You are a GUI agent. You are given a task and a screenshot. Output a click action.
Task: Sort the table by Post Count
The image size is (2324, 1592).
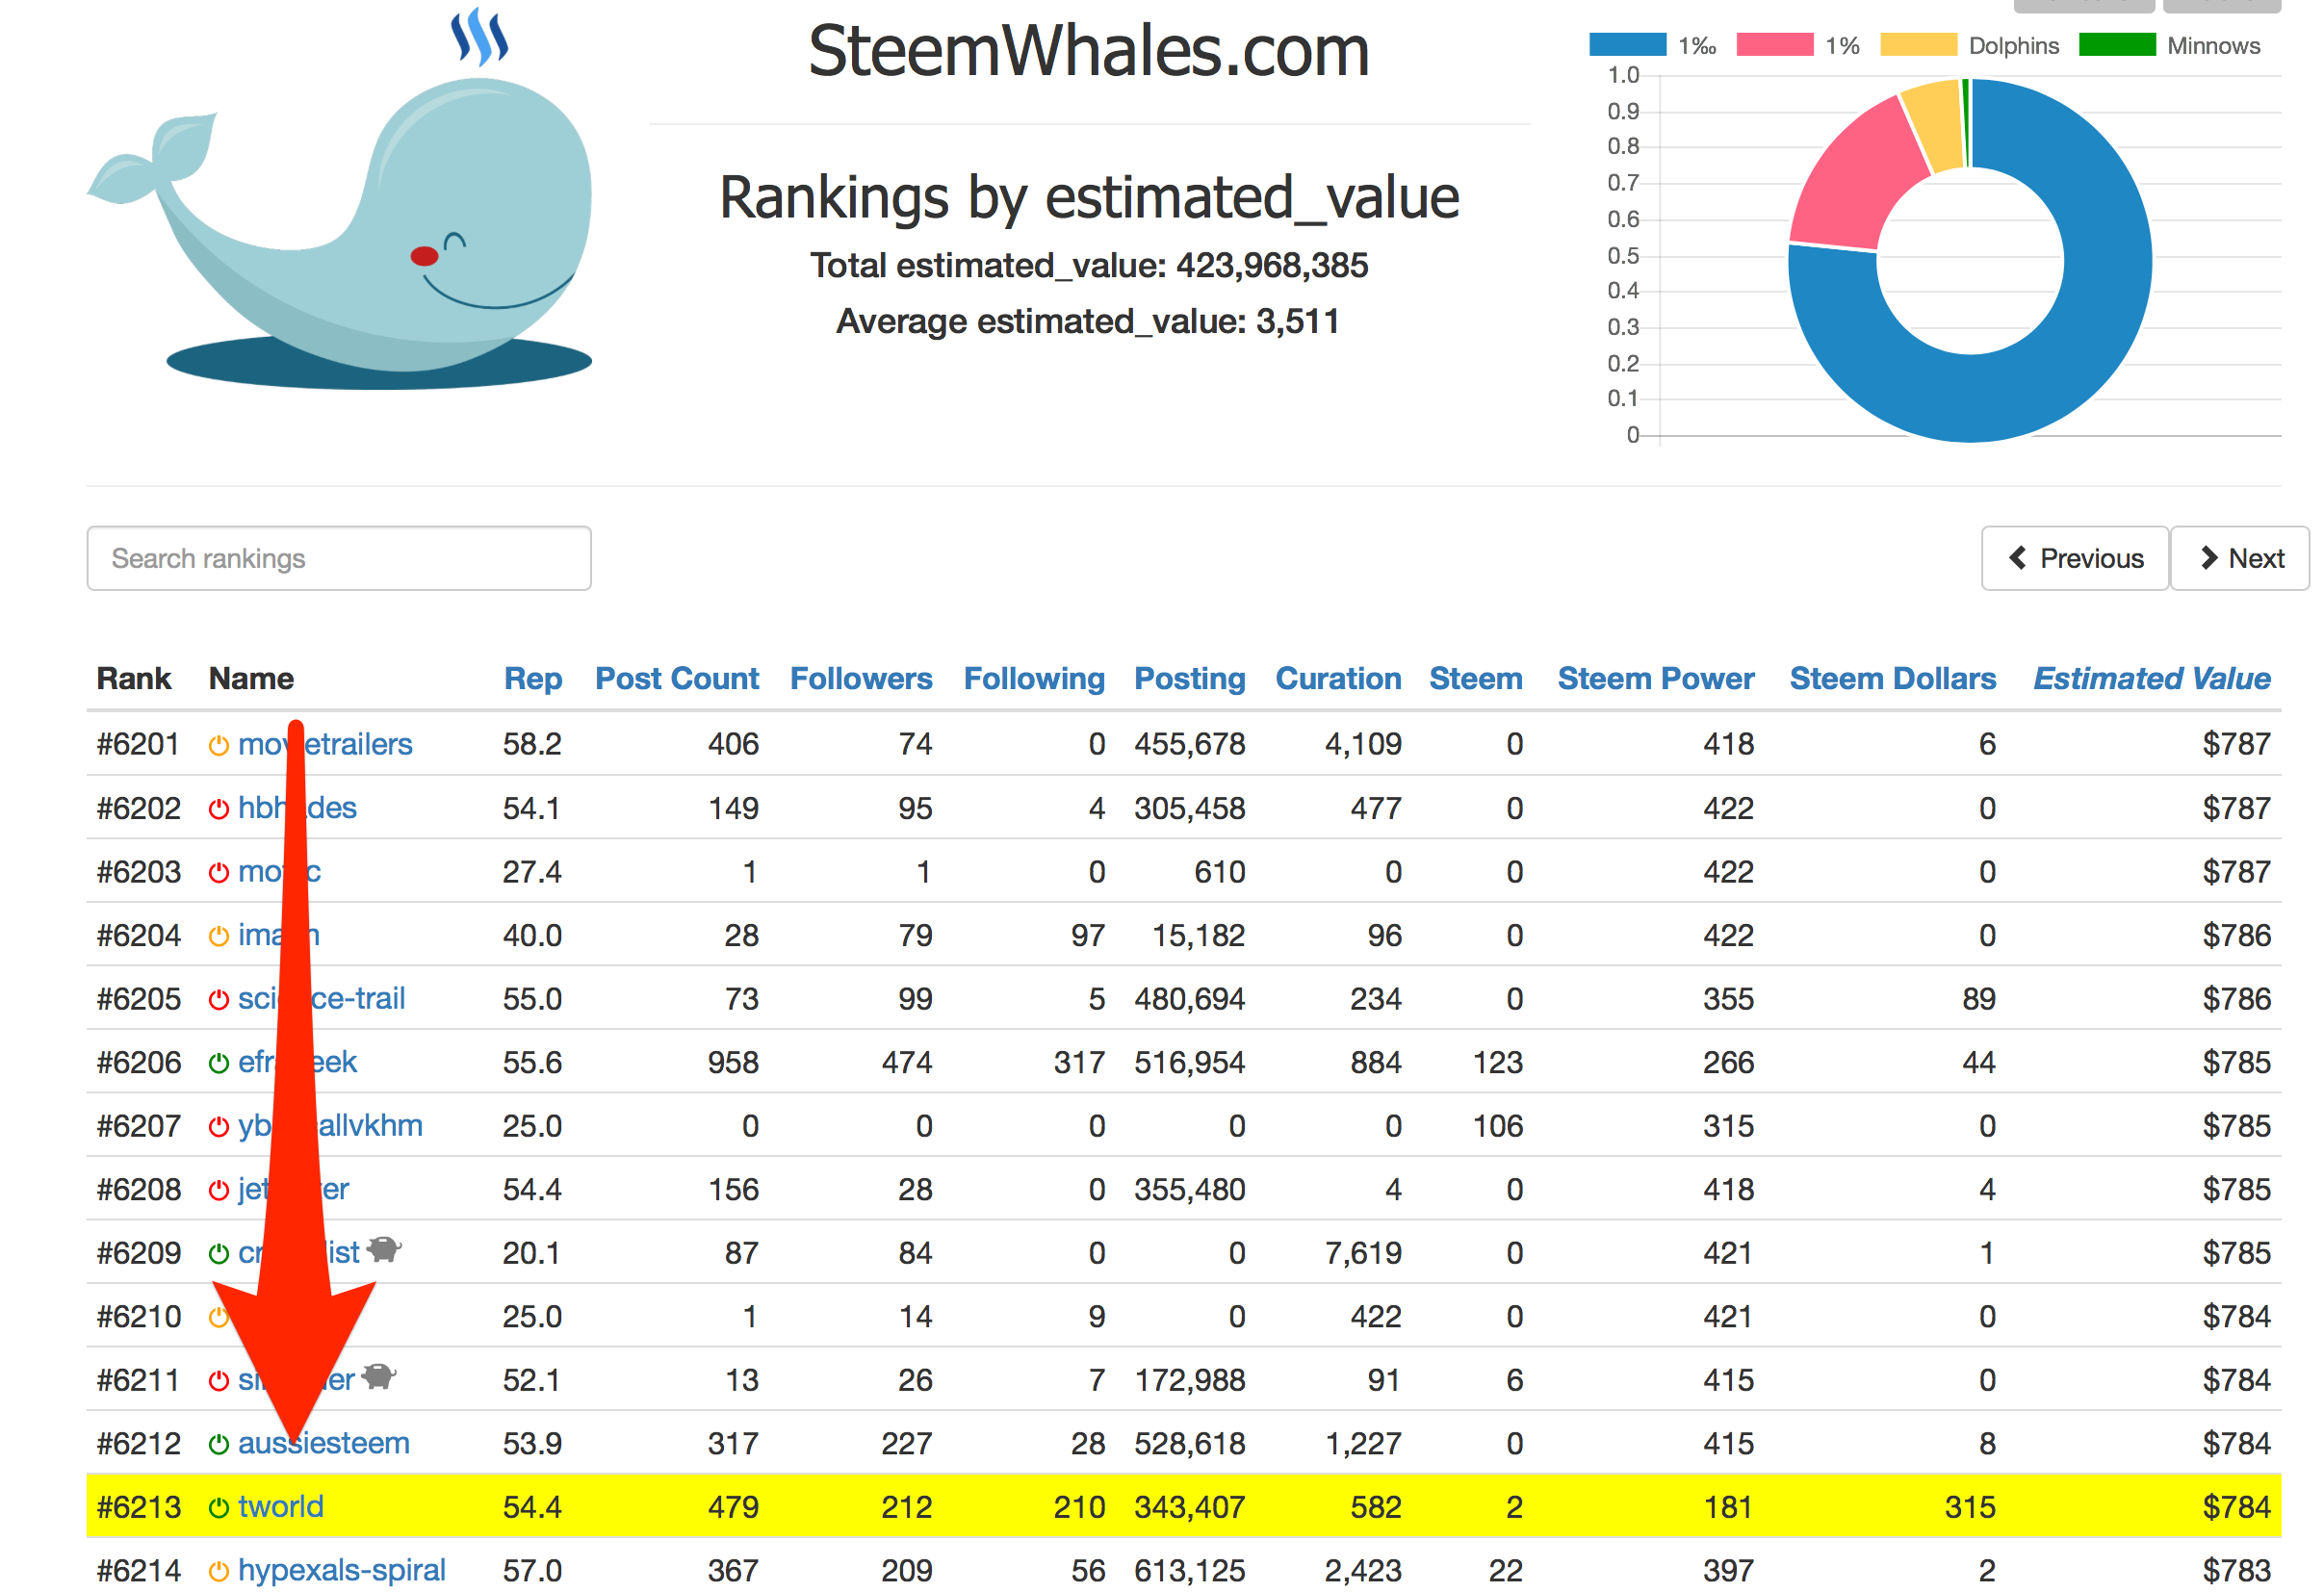[x=677, y=679]
